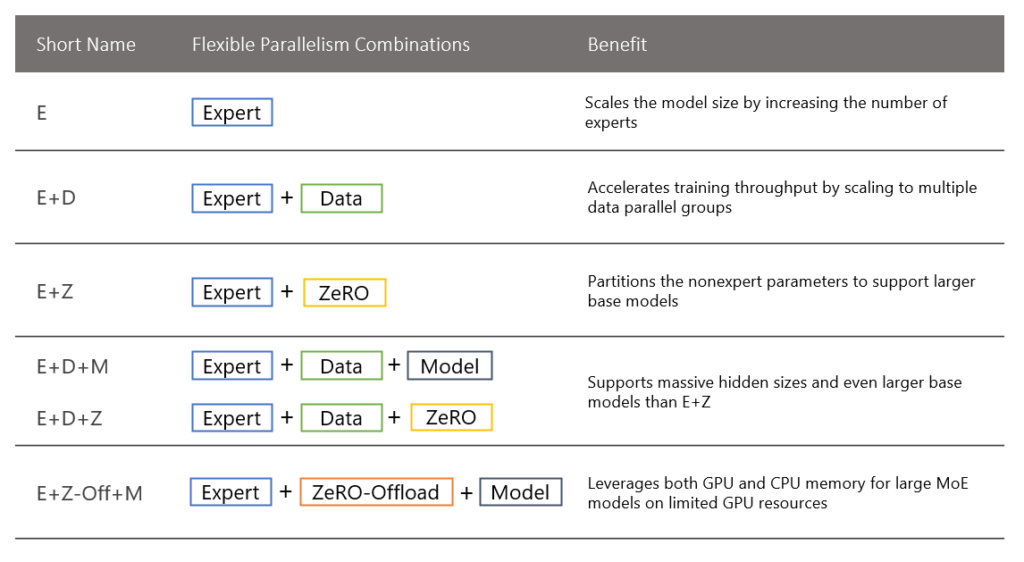
Task: Select the E+D+M short name label
Action: coord(72,367)
